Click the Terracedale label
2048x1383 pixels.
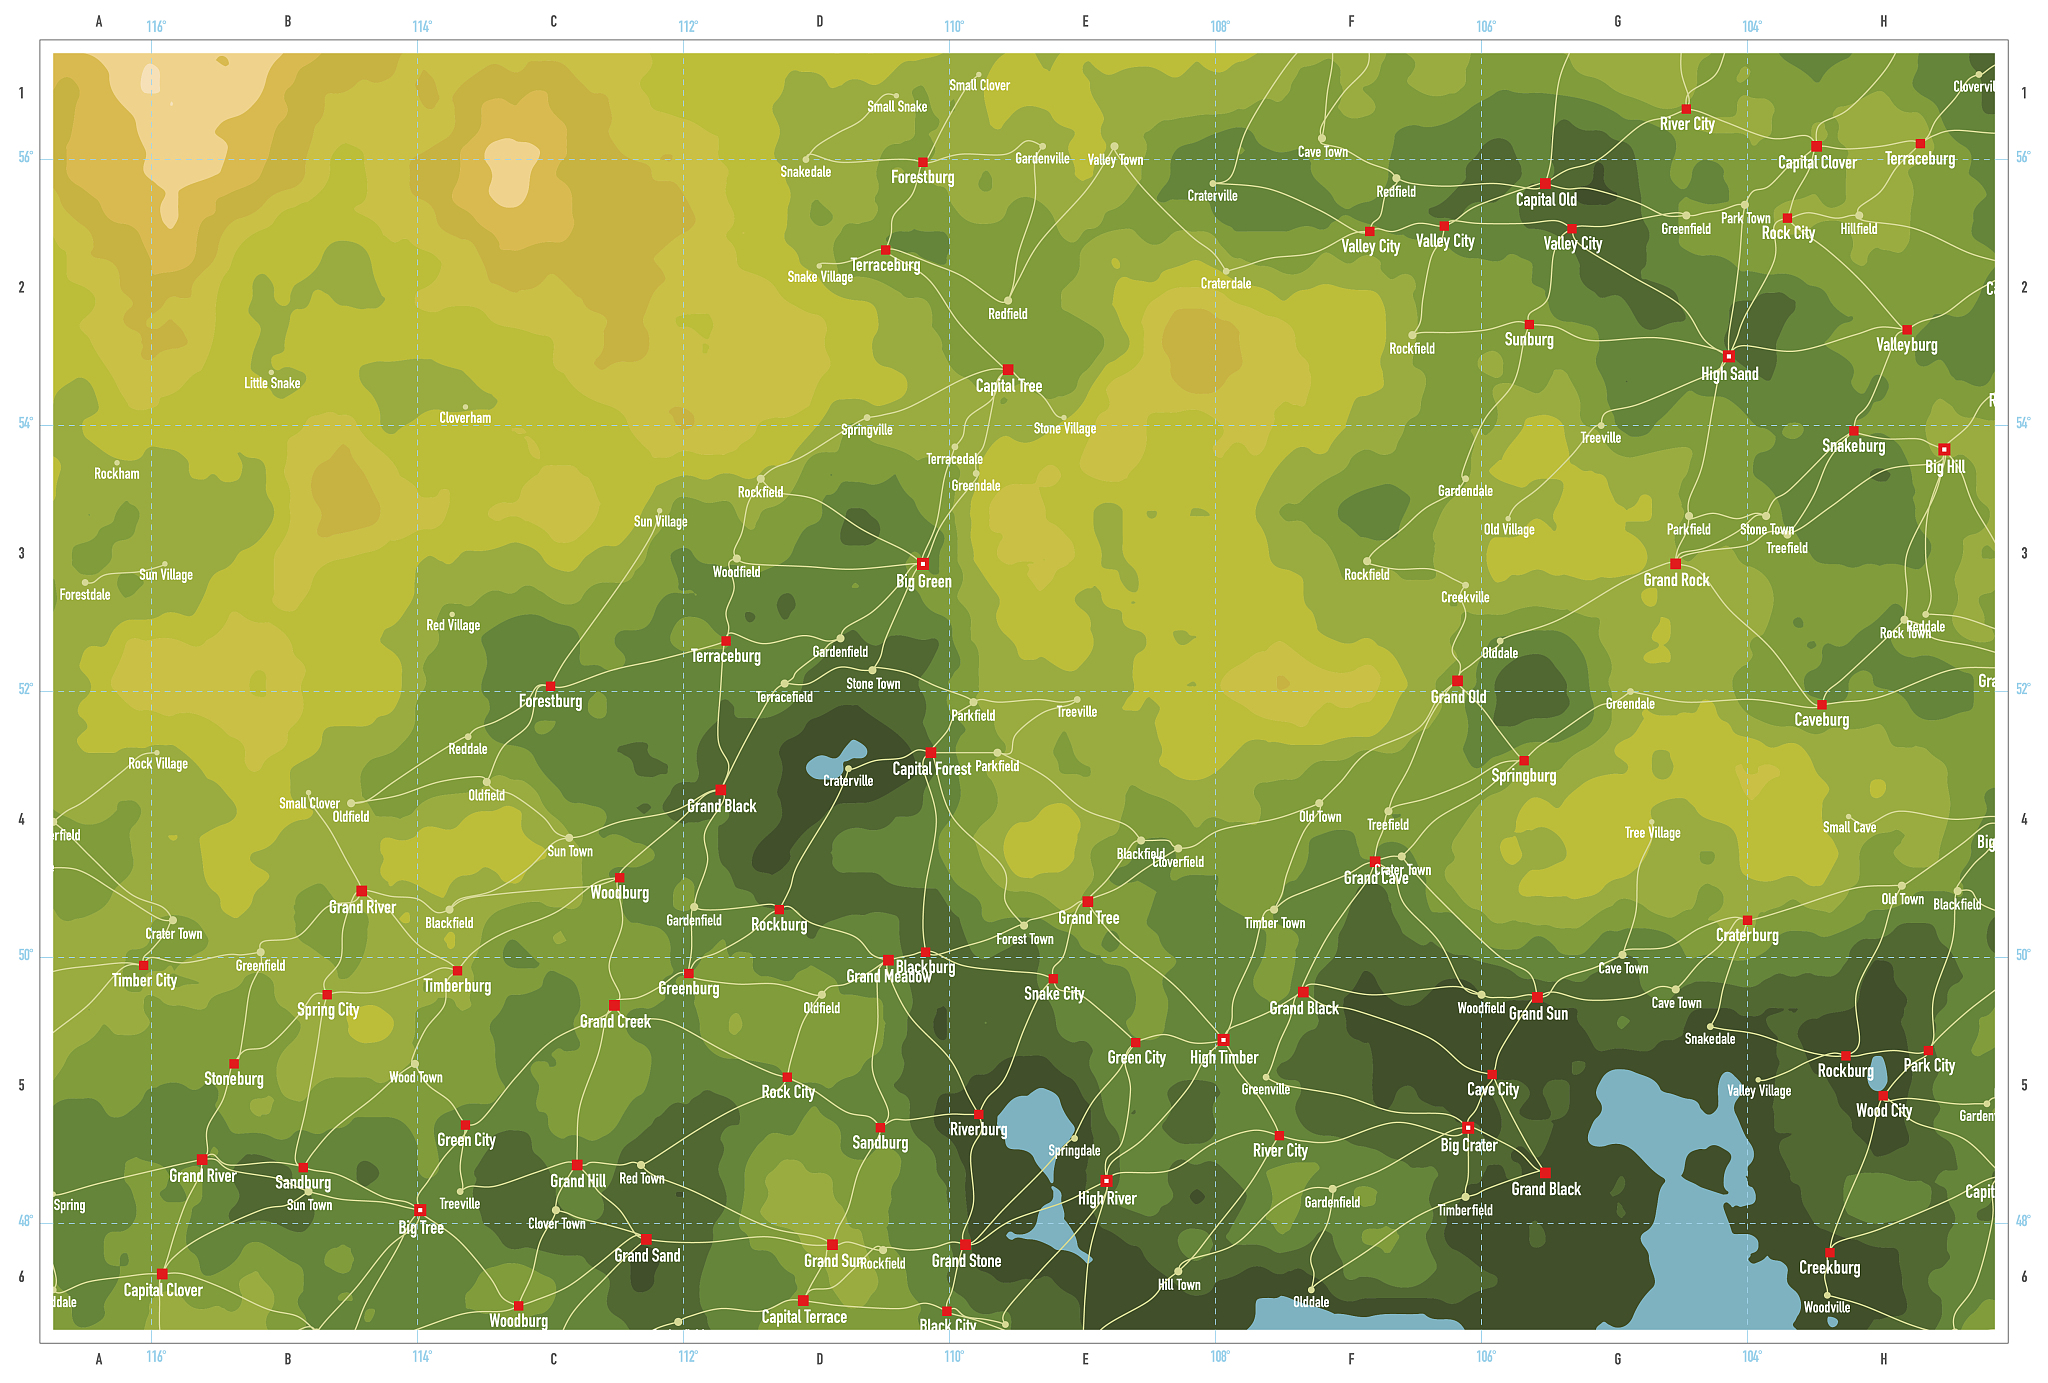point(955,460)
